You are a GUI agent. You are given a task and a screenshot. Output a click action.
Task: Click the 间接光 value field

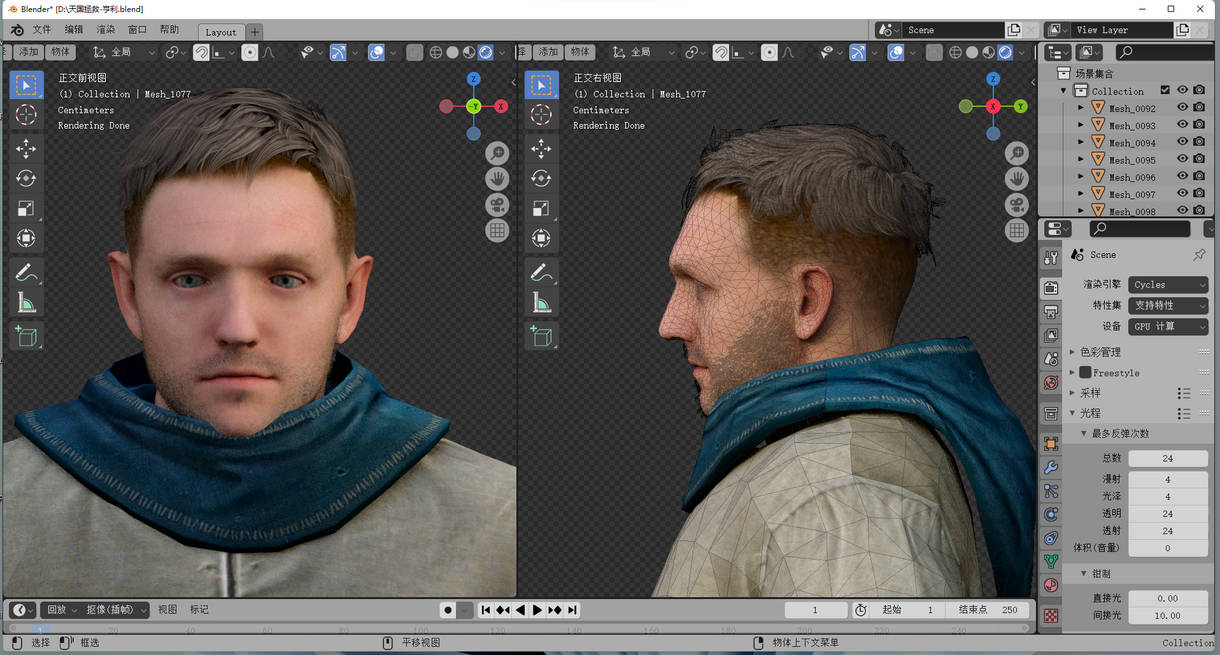1168,615
